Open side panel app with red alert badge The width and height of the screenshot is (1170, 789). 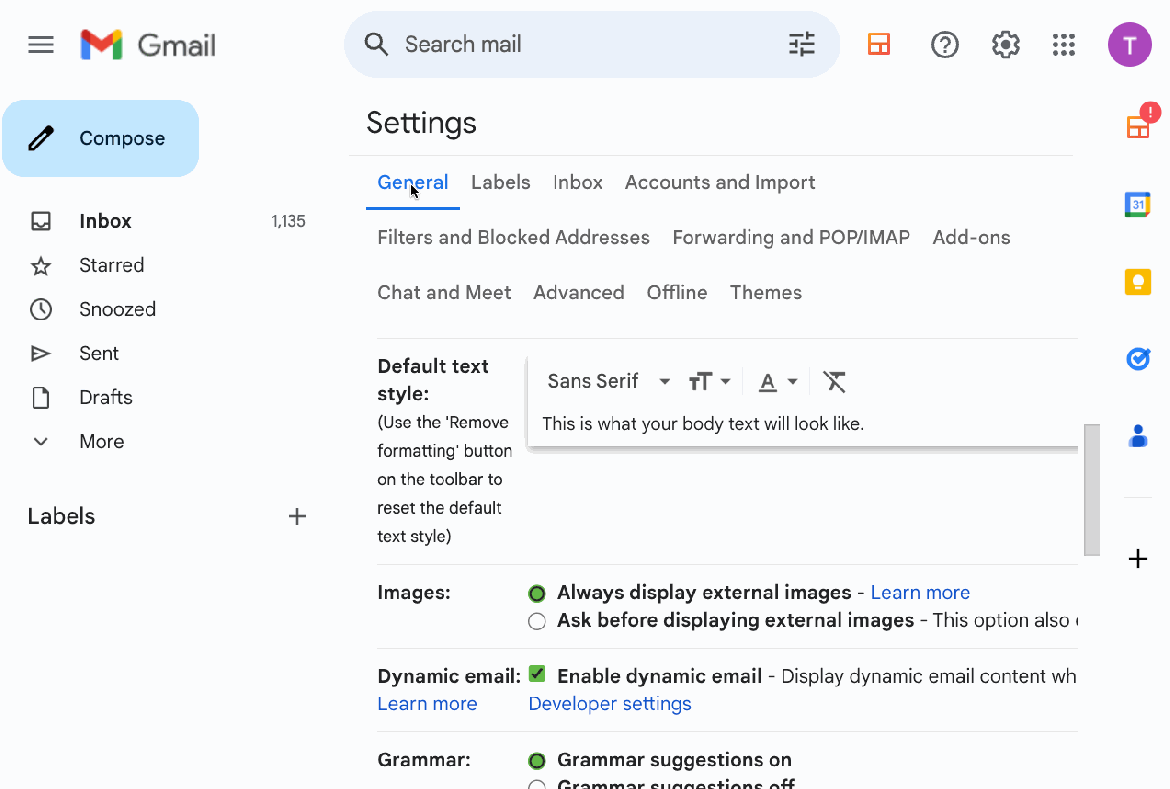(1139, 124)
